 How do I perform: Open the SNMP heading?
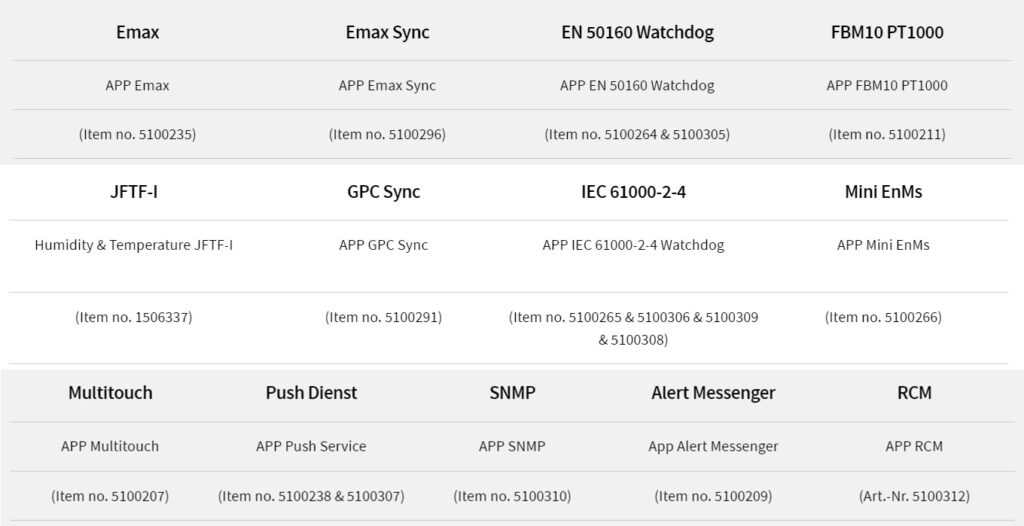(512, 393)
